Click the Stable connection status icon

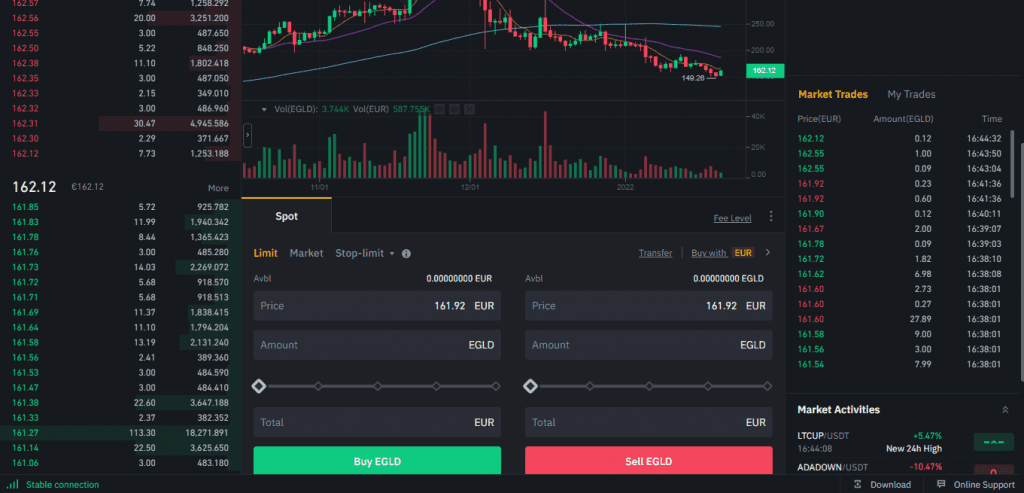[x=10, y=485]
